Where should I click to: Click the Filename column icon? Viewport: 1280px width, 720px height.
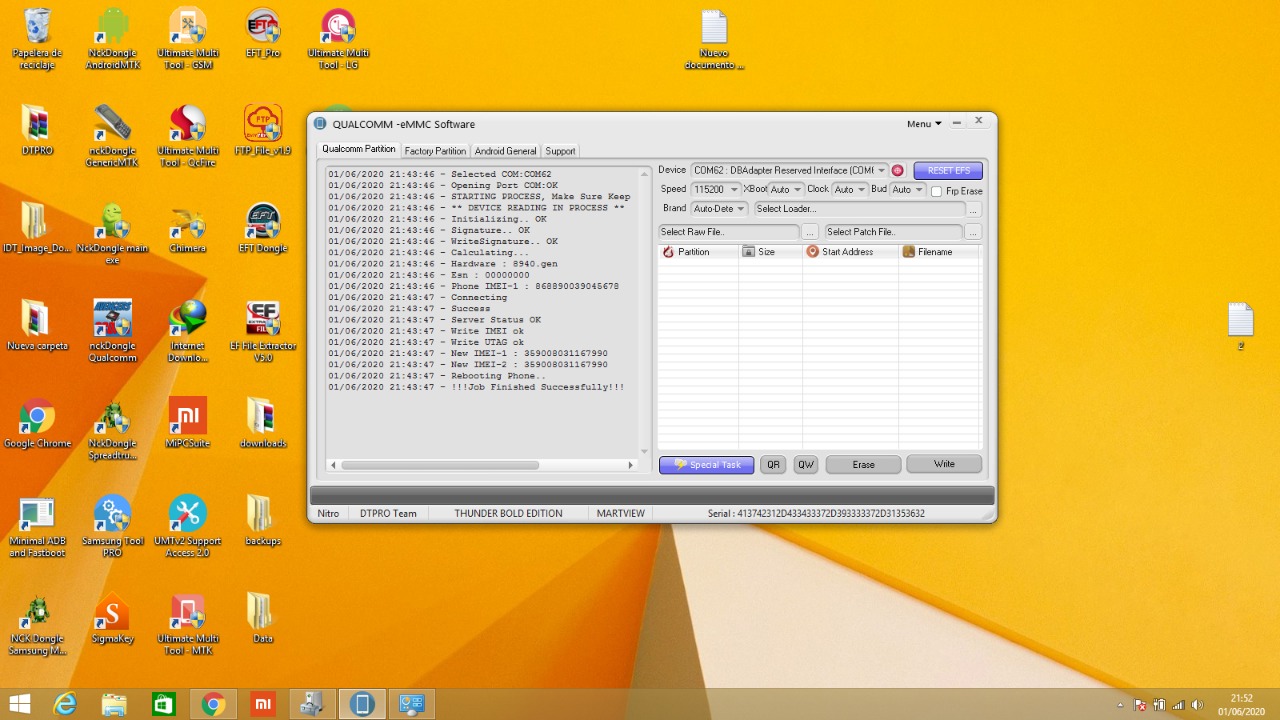[x=908, y=252]
